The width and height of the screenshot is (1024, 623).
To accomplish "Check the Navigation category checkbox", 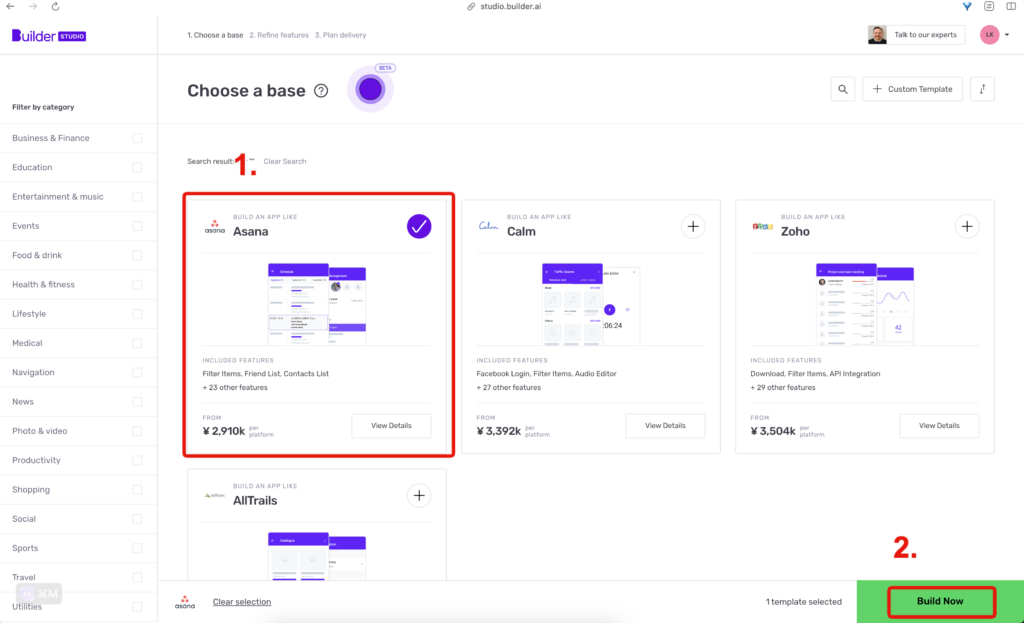I will coord(137,372).
